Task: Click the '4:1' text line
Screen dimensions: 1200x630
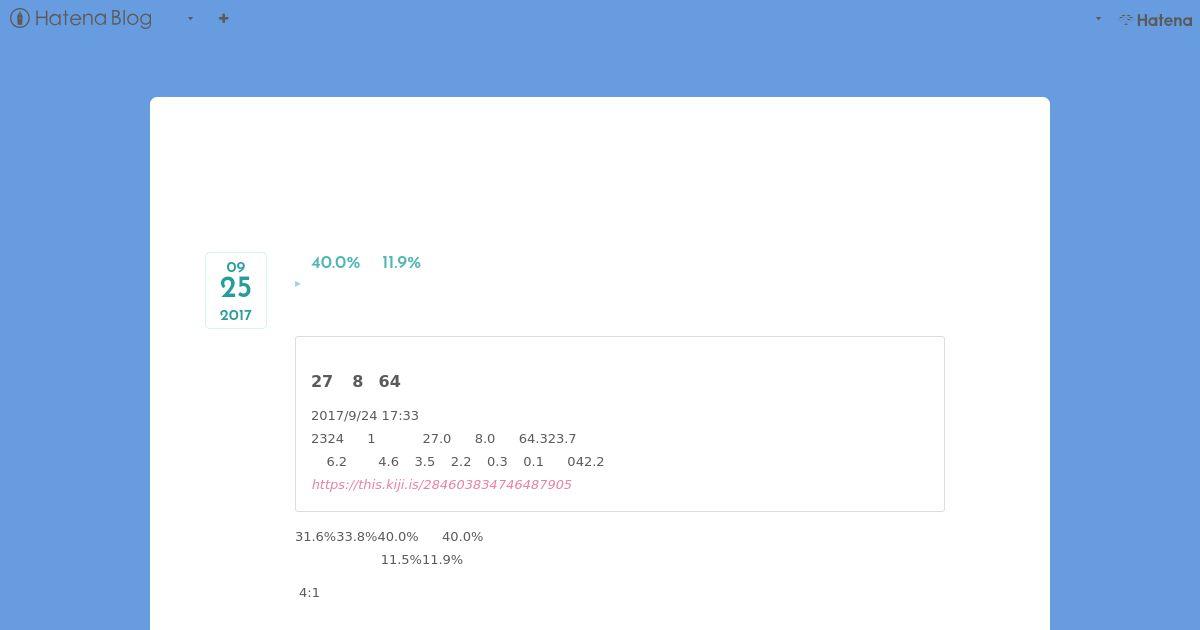Action: click(x=309, y=592)
